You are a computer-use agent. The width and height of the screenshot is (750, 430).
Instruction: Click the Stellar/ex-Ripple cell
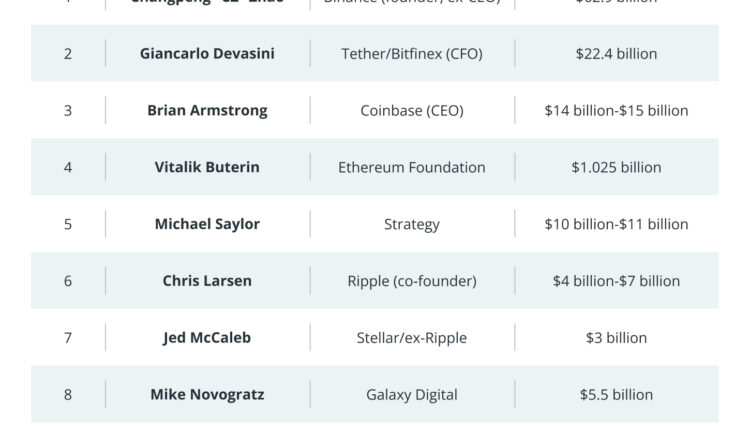coord(412,338)
